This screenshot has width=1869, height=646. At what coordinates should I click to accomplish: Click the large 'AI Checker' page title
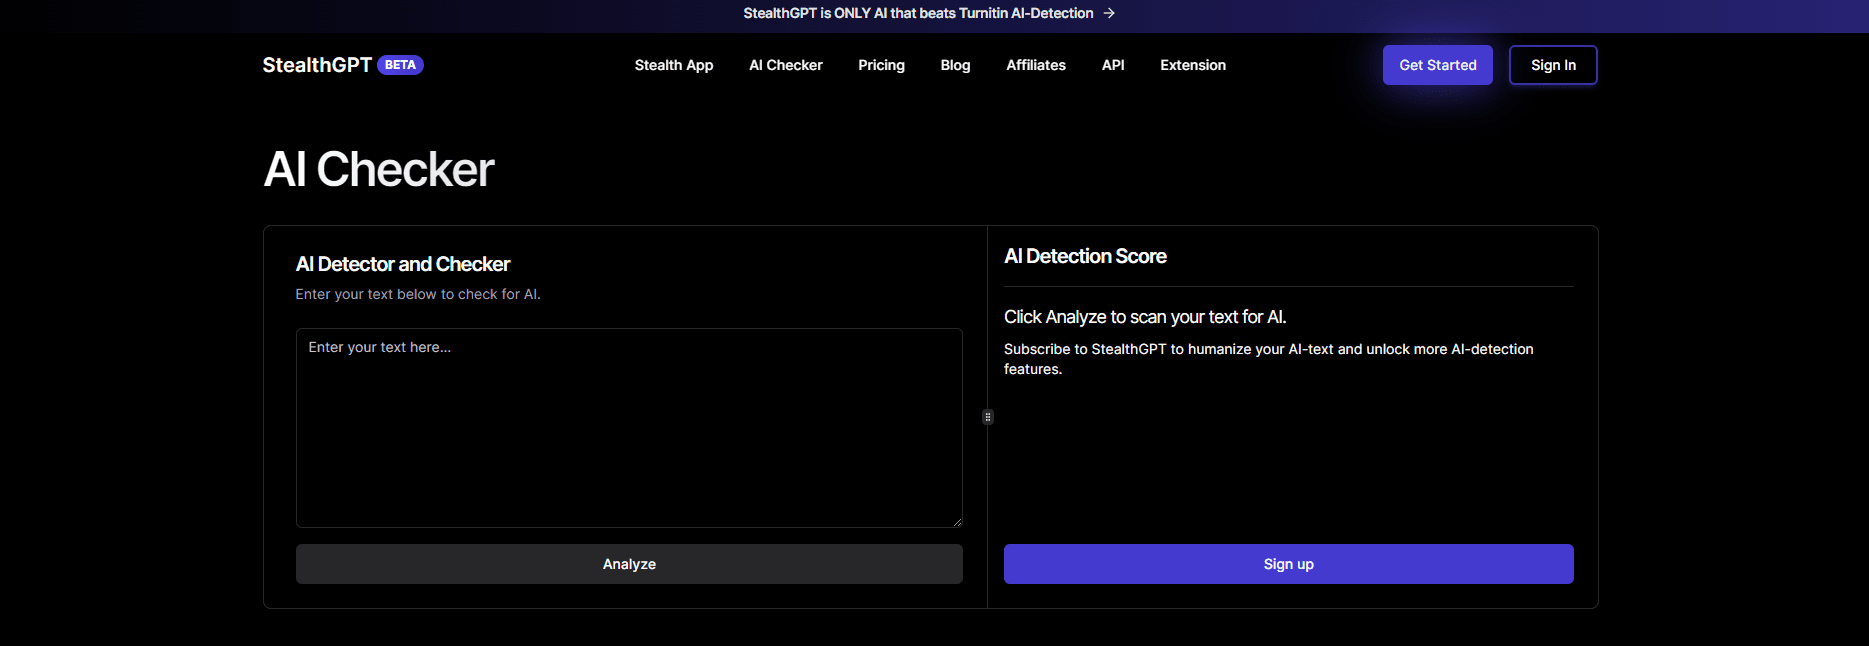[x=378, y=169]
